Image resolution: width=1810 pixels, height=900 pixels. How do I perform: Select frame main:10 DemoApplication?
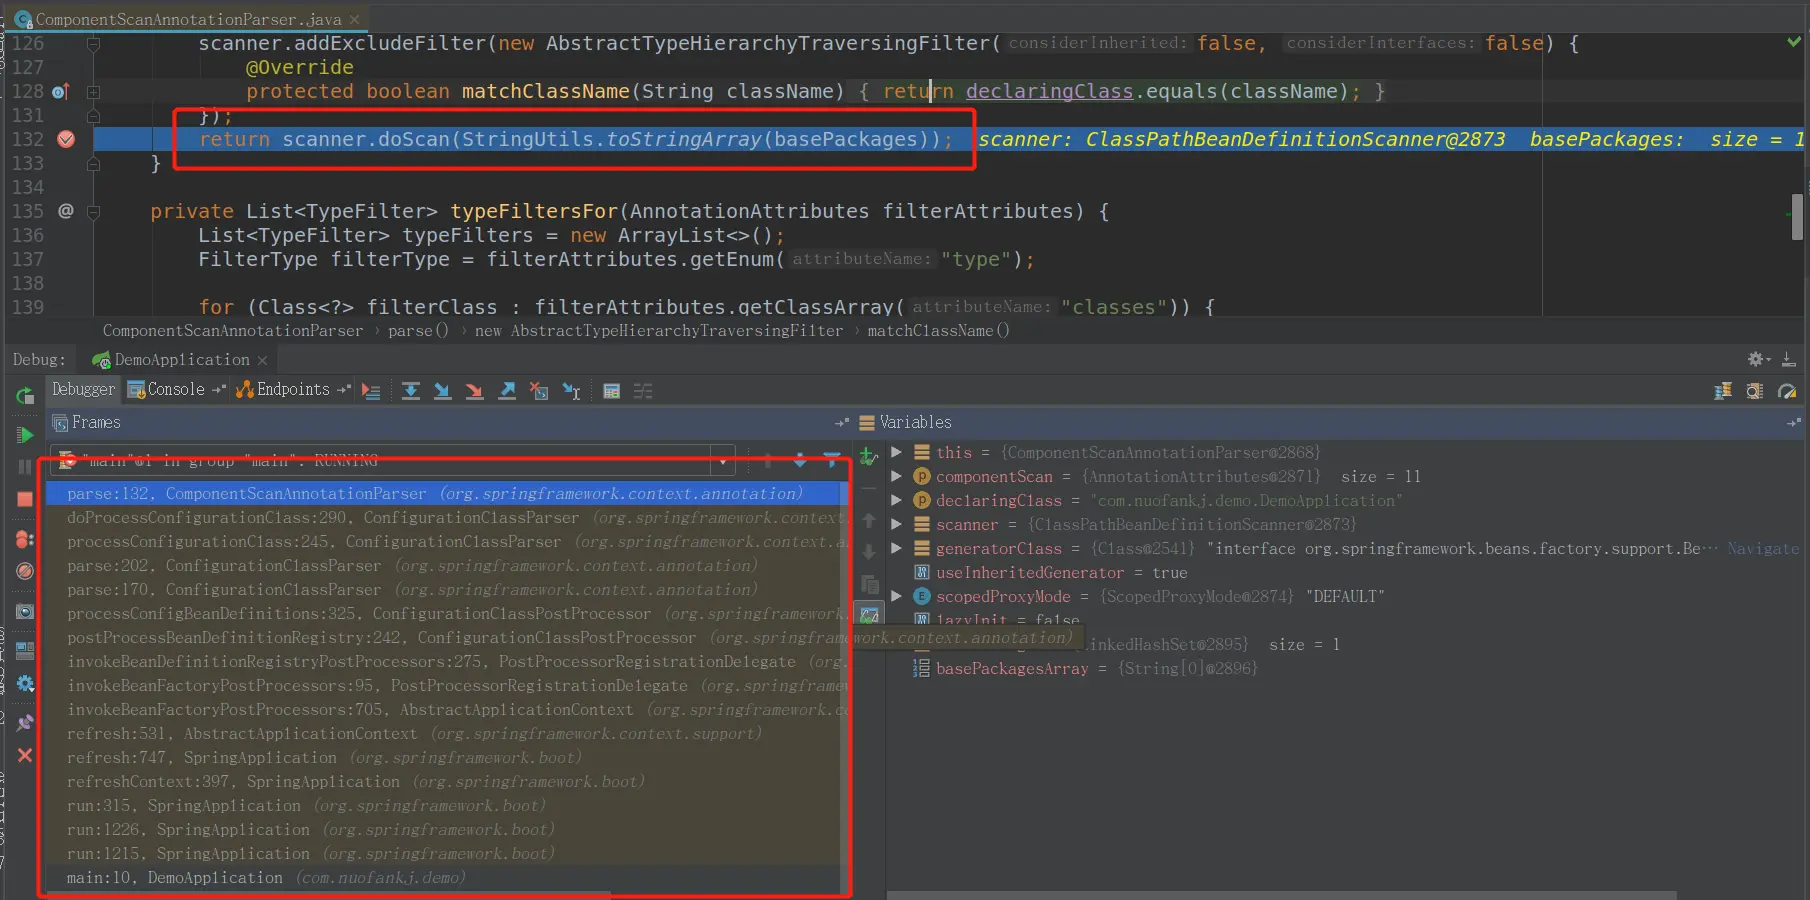pyautogui.click(x=447, y=878)
